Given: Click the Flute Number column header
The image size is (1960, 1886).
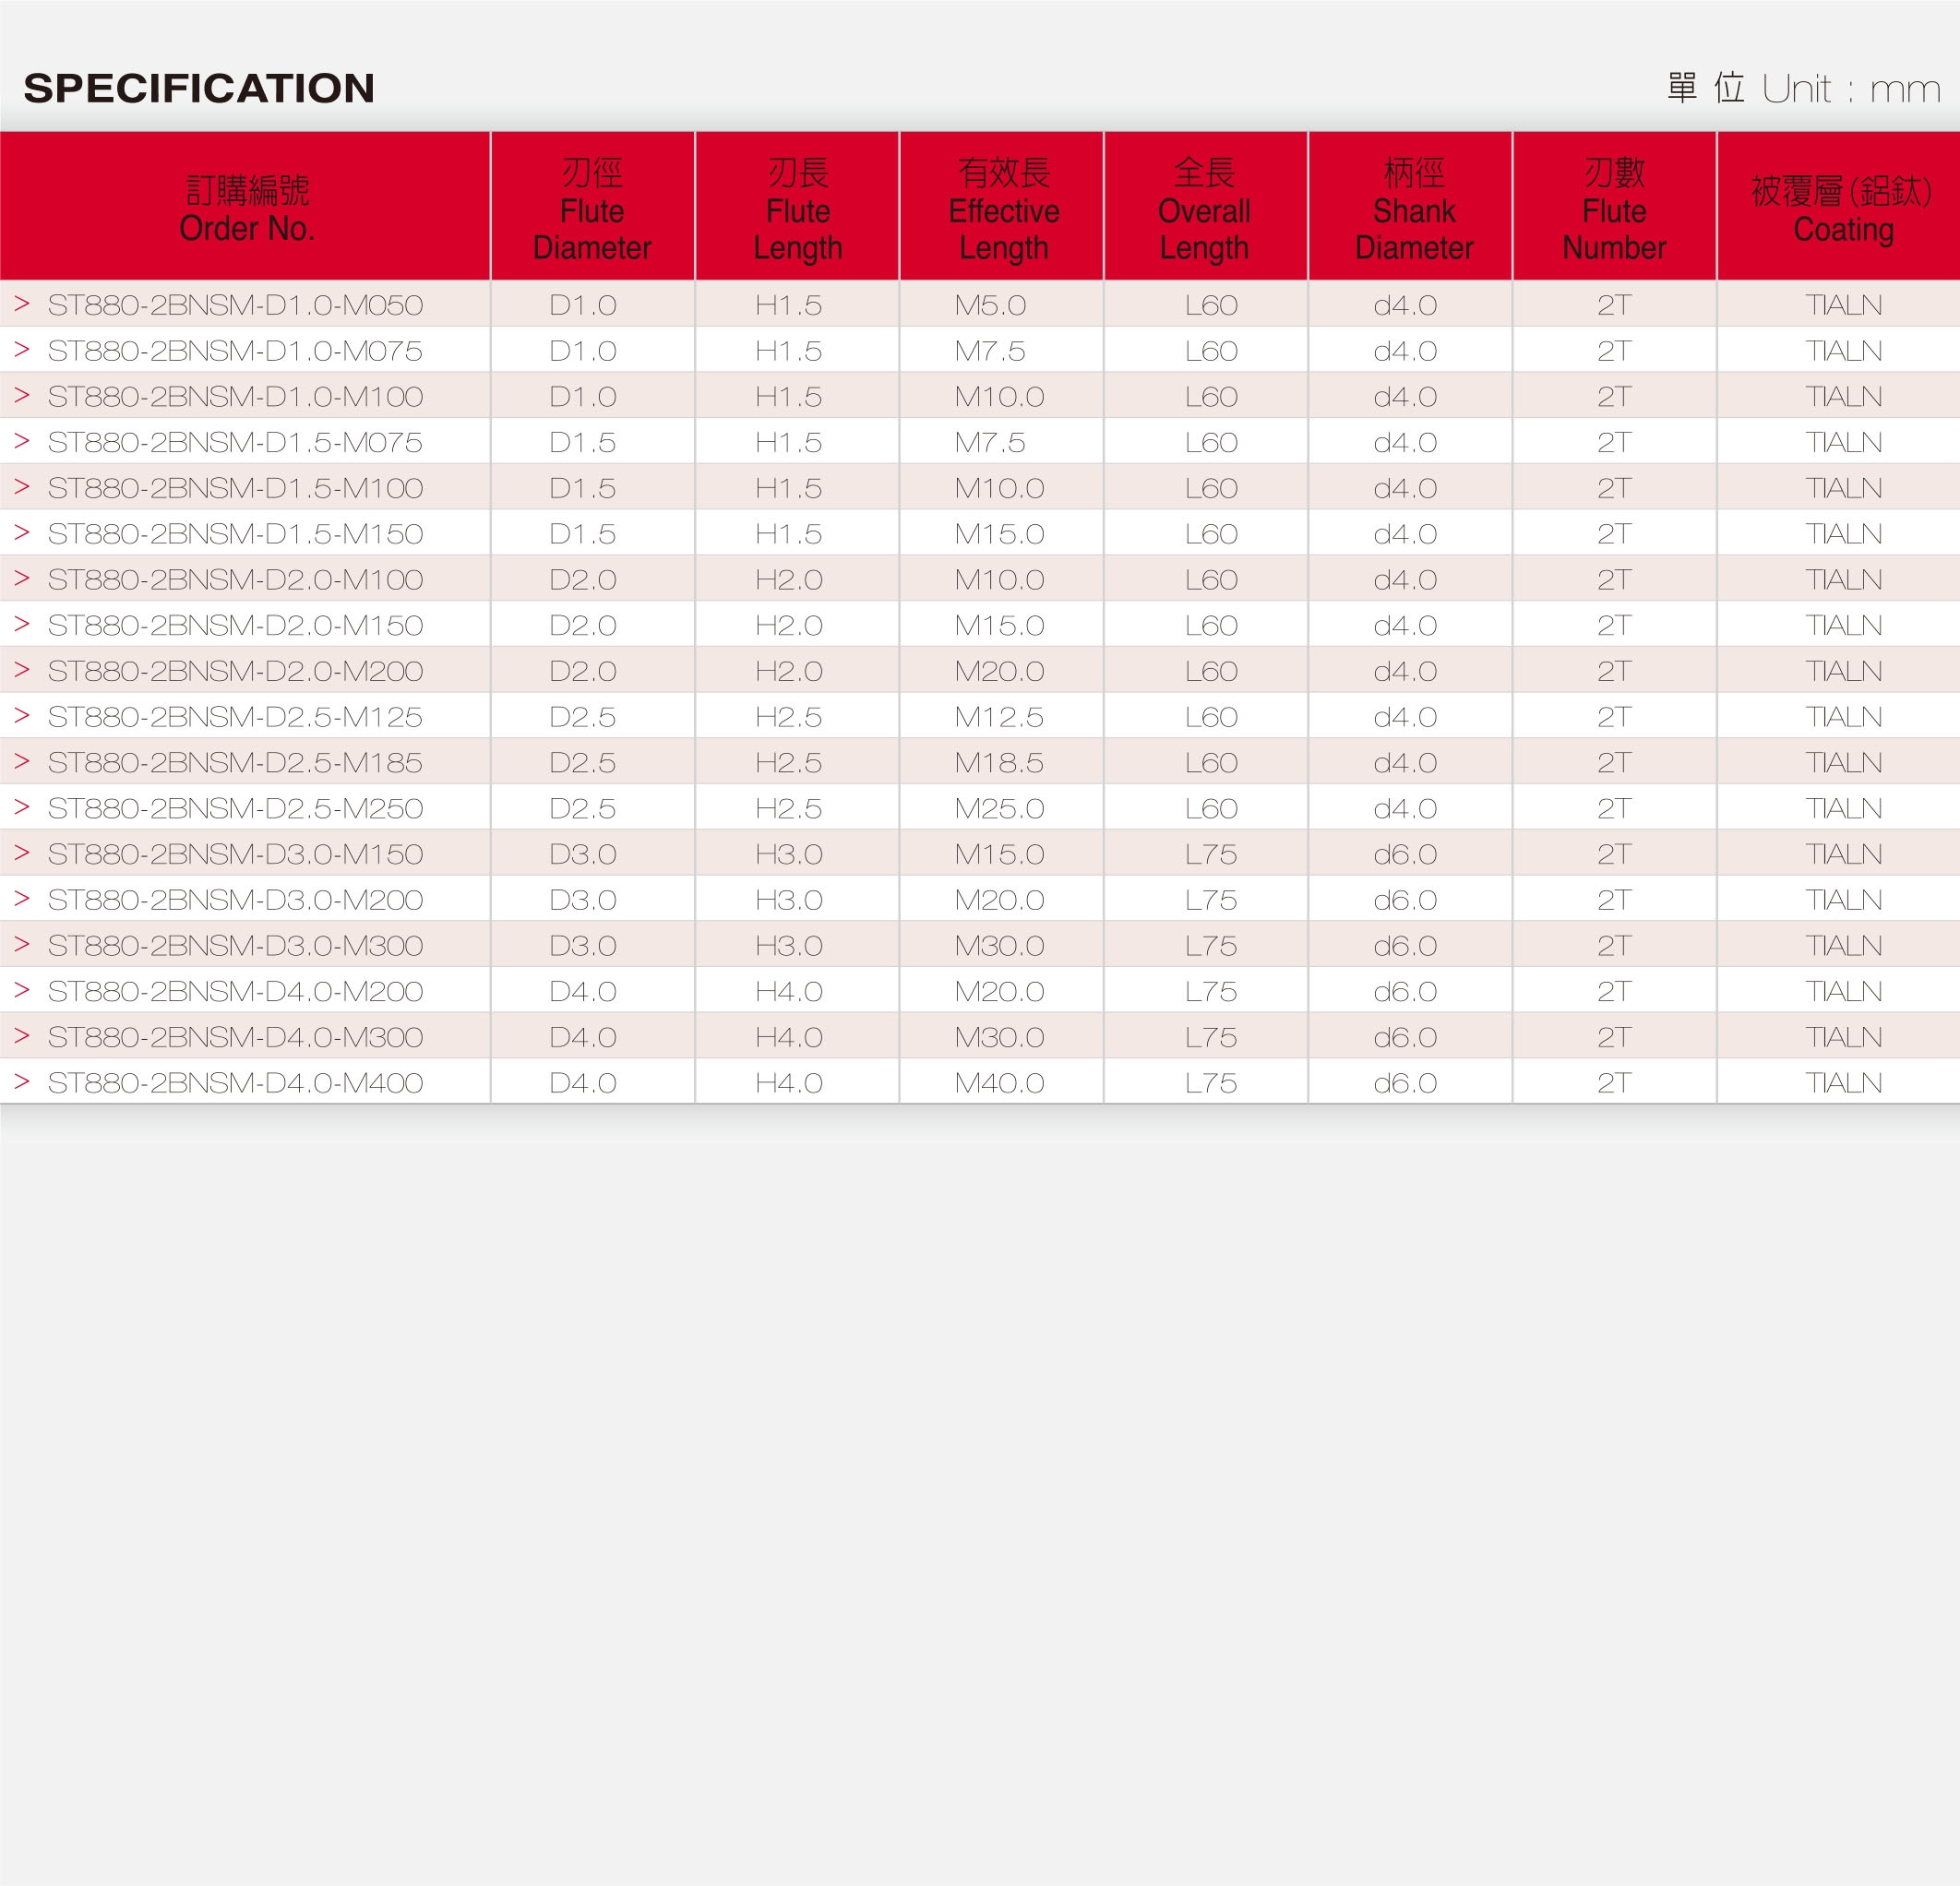Looking at the screenshot, I should 1615,206.
